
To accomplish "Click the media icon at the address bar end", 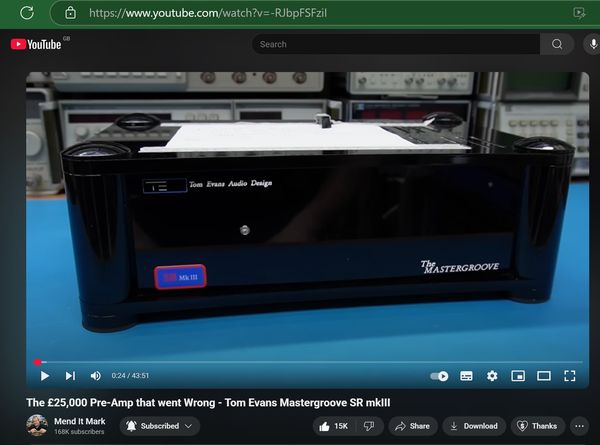I will (580, 13).
